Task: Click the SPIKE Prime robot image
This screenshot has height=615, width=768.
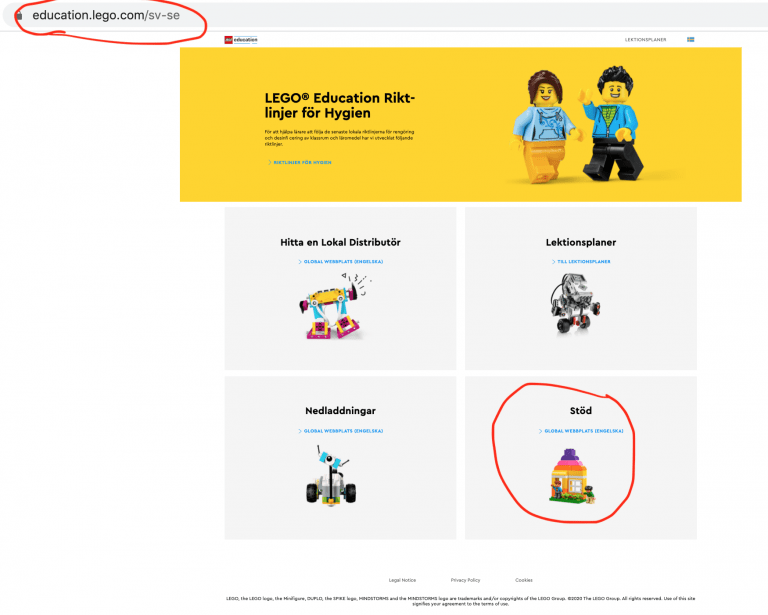Action: 335,307
